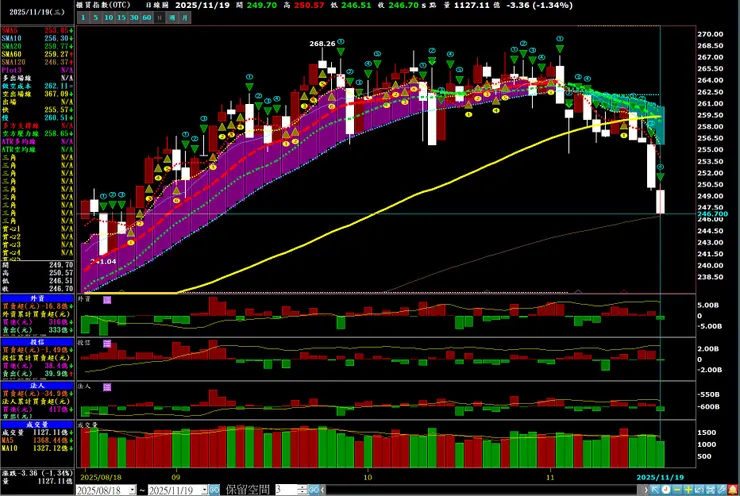Select the weekly (週) period button
This screenshot has width=740, height=496.
pyautogui.click(x=172, y=17)
